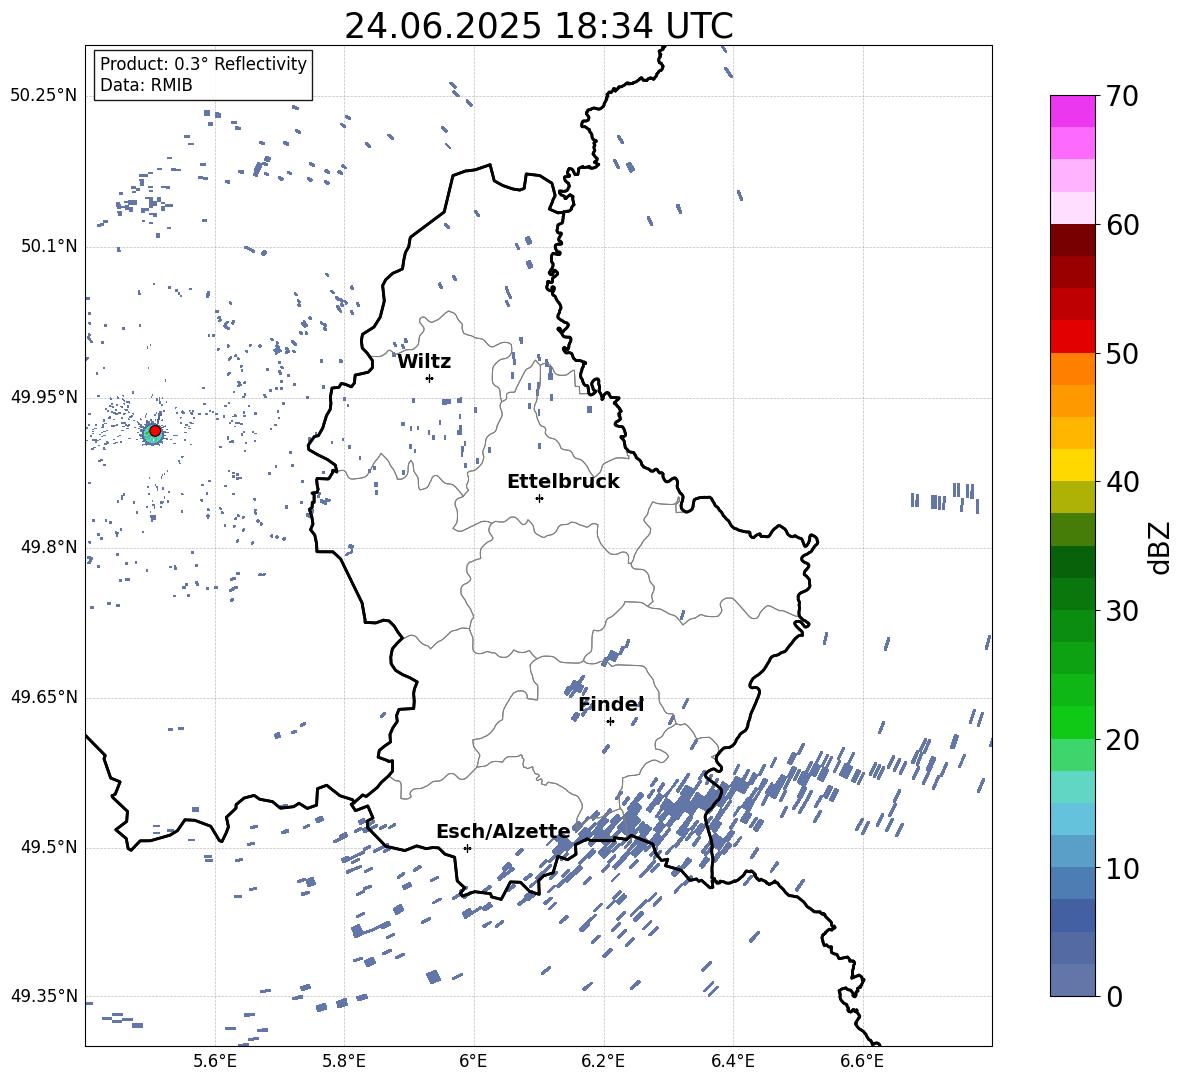
Task: Click the 50.25°N latitude label
Action: (x=44, y=96)
